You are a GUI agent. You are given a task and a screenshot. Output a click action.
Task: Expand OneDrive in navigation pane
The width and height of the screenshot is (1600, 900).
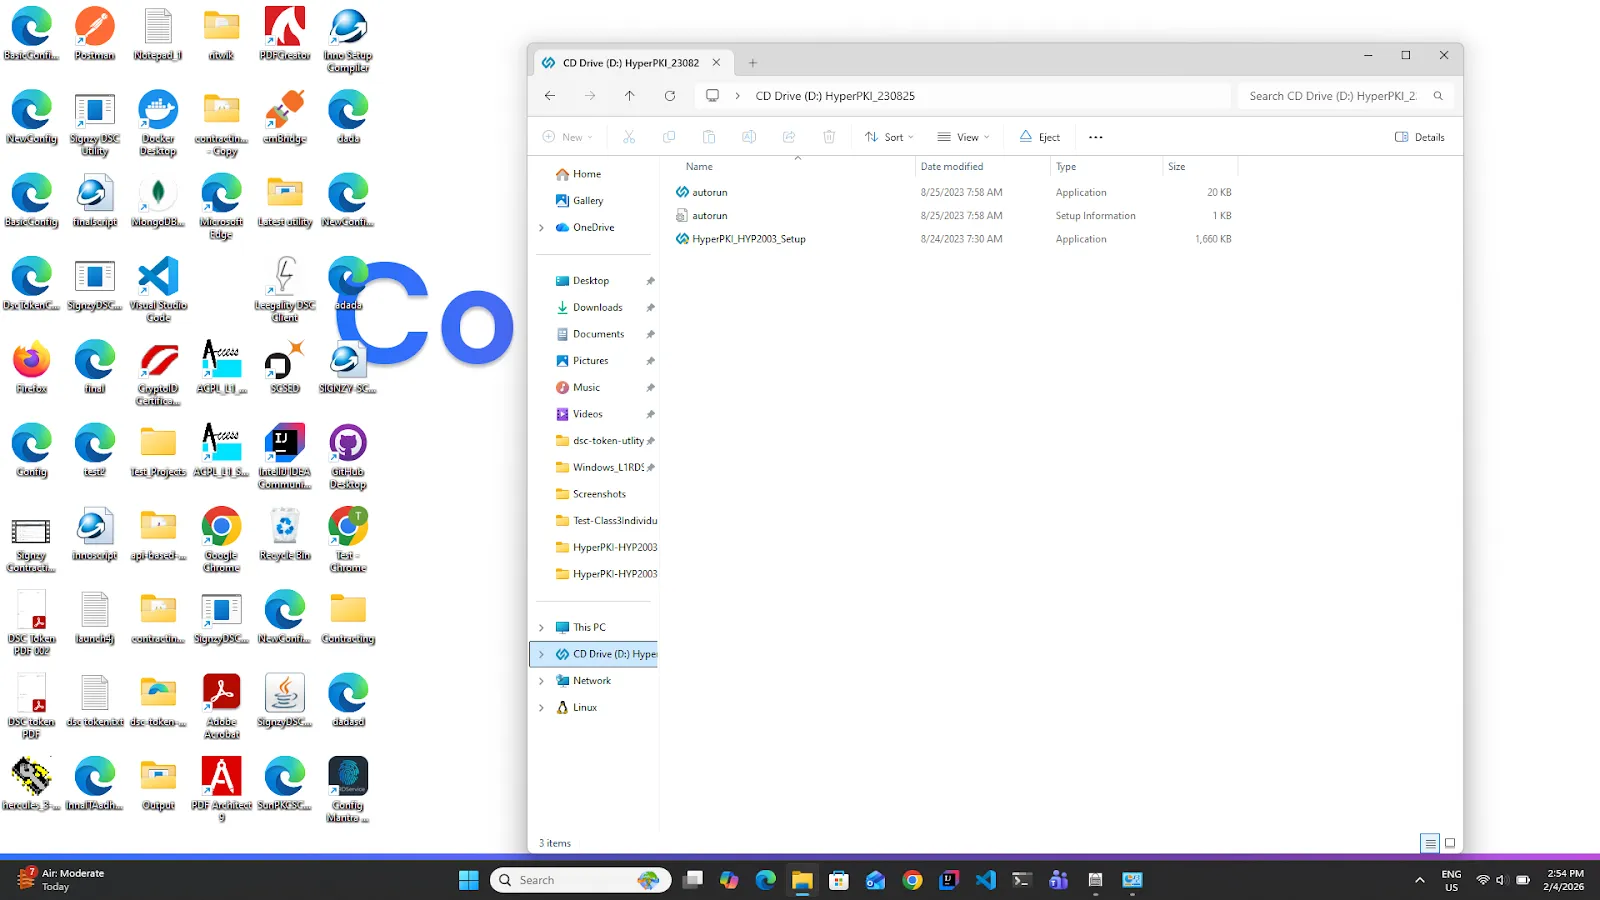pos(542,228)
